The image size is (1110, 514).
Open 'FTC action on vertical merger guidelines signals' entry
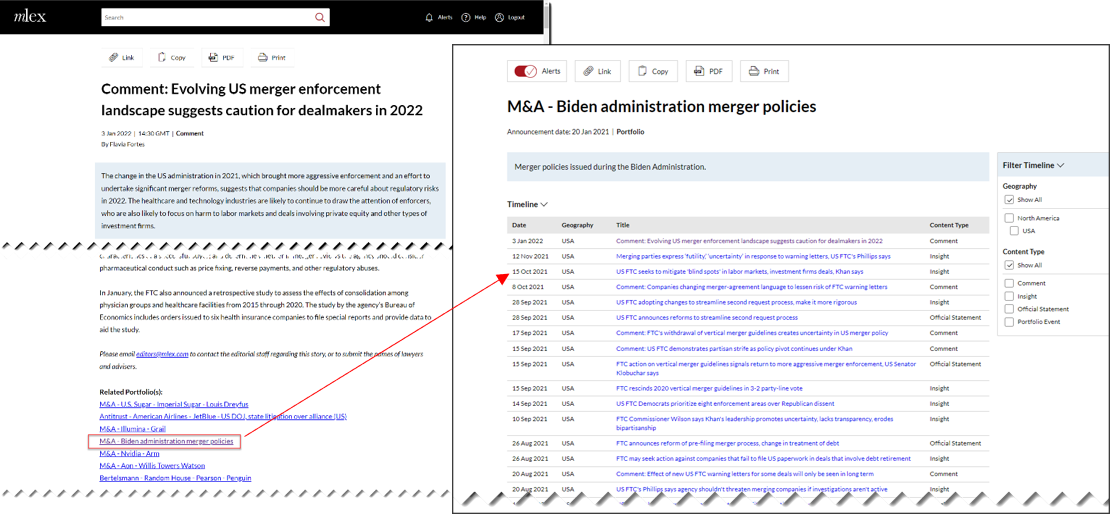[x=766, y=367]
